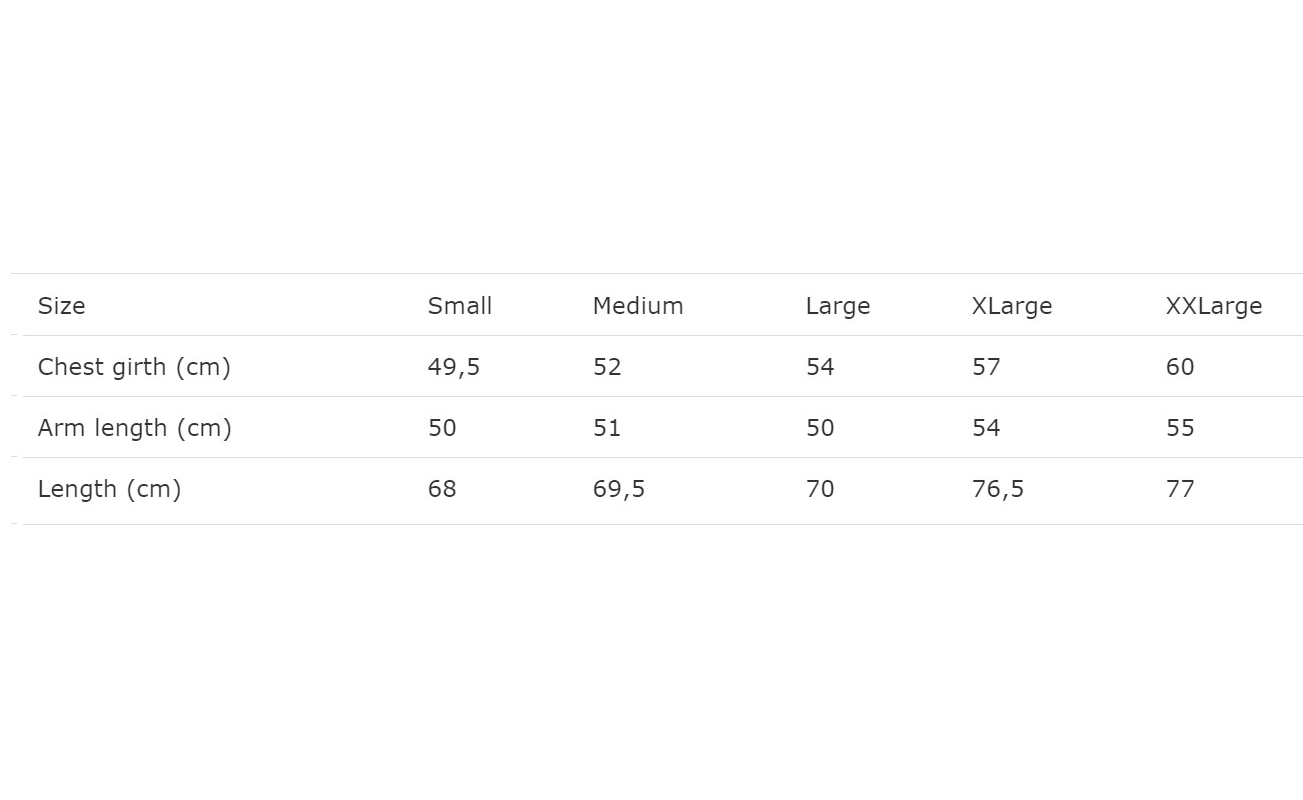Select the XLarge chest girth value 57
The width and height of the screenshot is (1303, 800).
click(x=986, y=367)
